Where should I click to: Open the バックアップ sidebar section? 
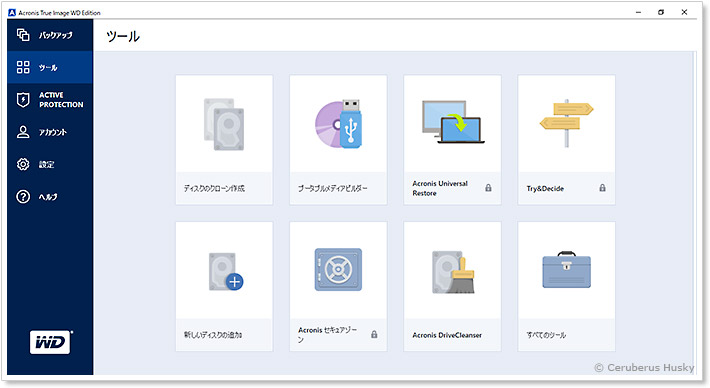[x=50, y=35]
